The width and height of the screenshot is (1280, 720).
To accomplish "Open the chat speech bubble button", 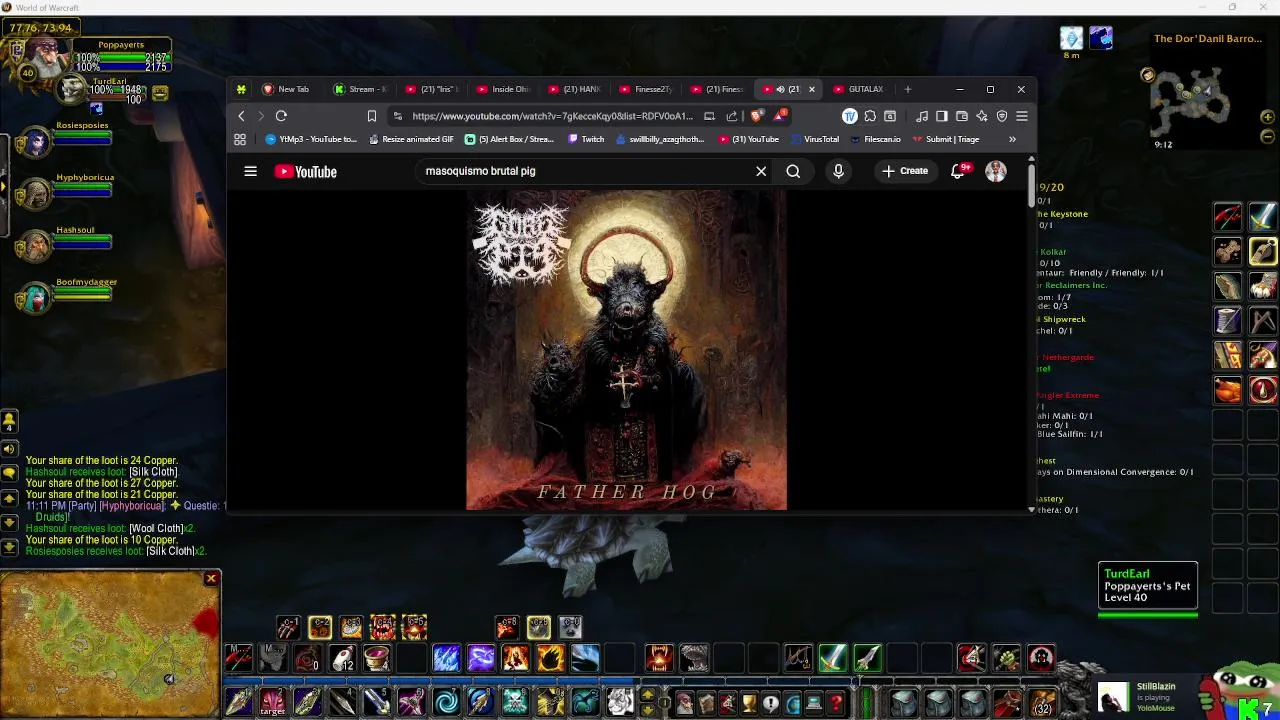I will pyautogui.click(x=9, y=472).
